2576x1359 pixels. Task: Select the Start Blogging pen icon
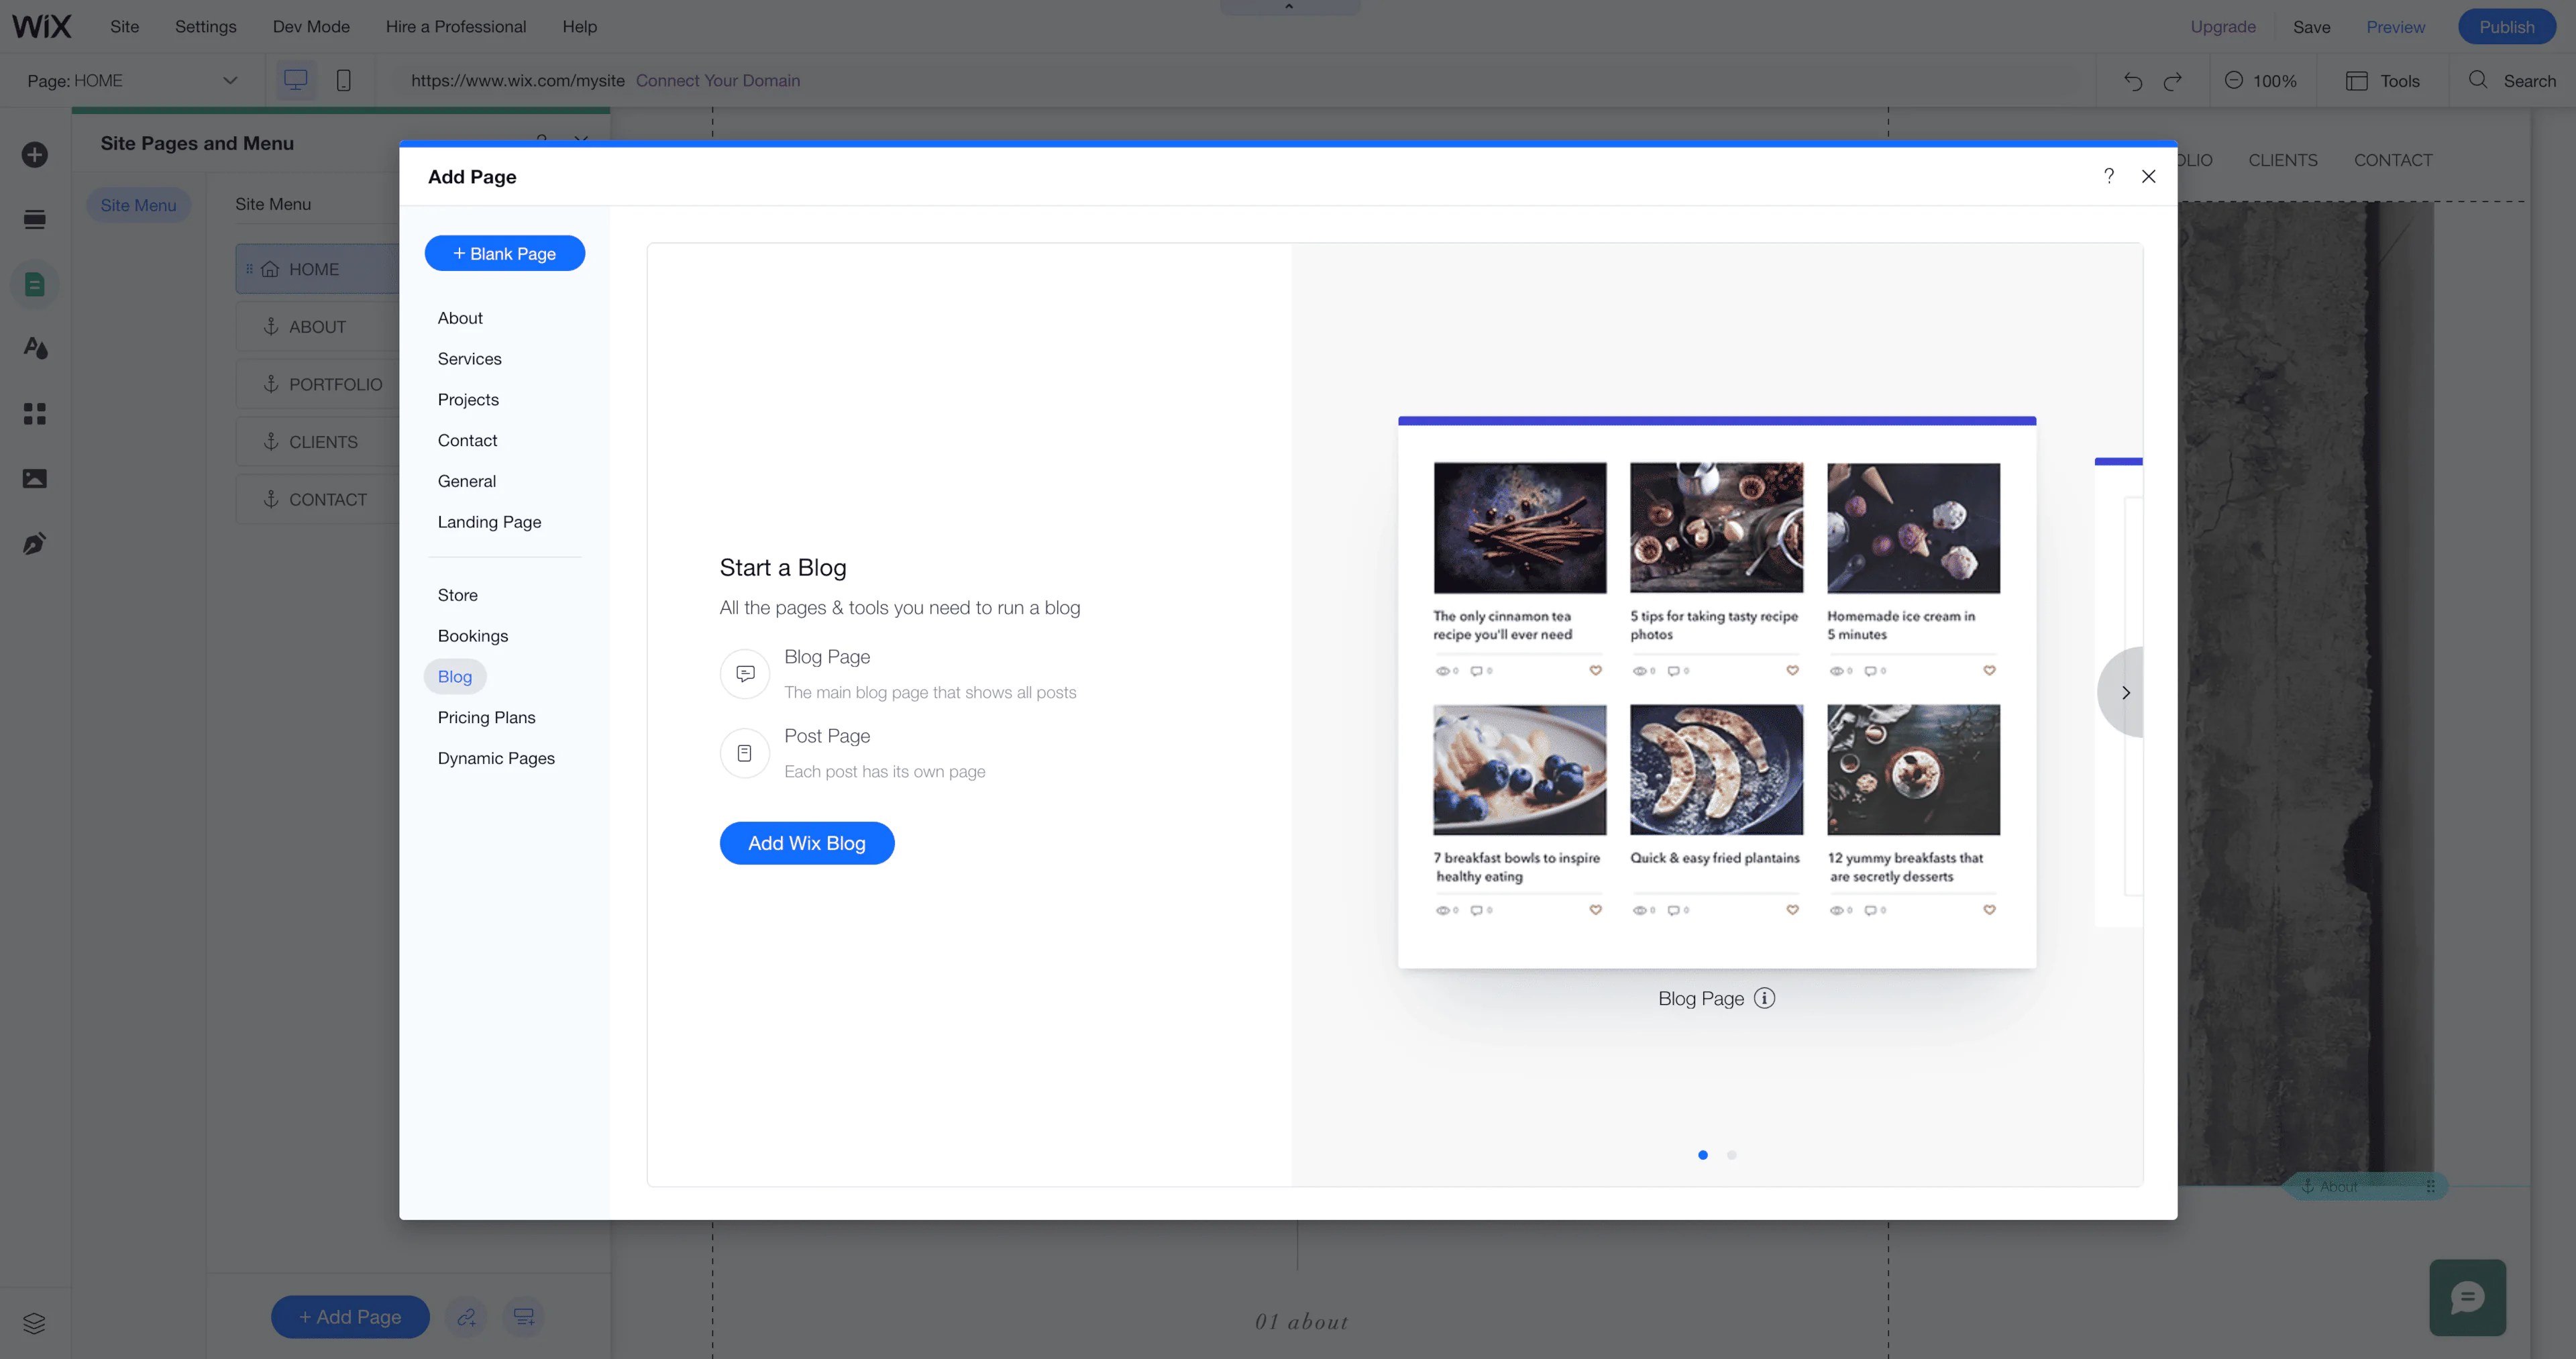pyautogui.click(x=35, y=543)
